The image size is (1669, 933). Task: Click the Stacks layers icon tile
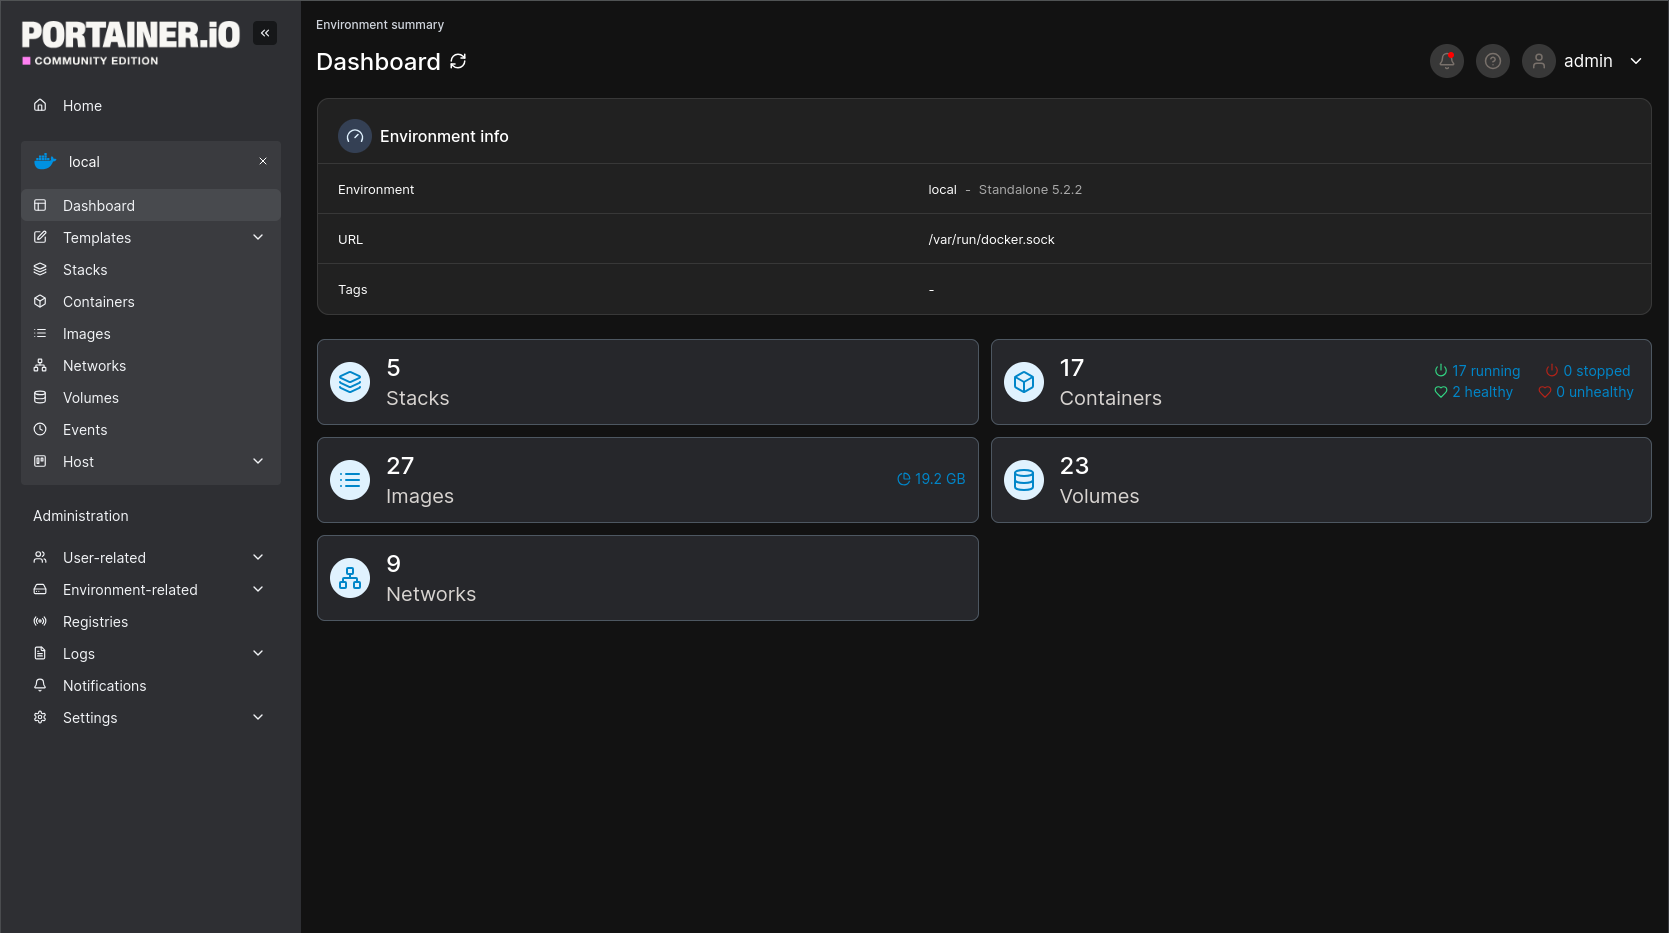coord(350,382)
